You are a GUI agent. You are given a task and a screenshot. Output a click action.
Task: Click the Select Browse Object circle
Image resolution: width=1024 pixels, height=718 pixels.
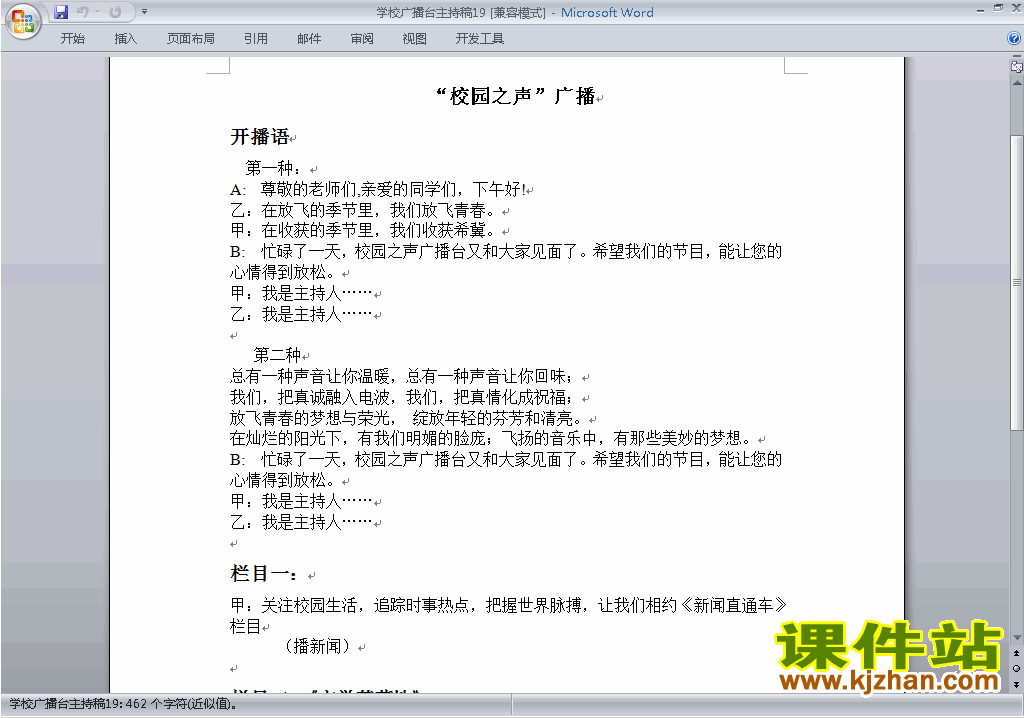click(x=1016, y=668)
